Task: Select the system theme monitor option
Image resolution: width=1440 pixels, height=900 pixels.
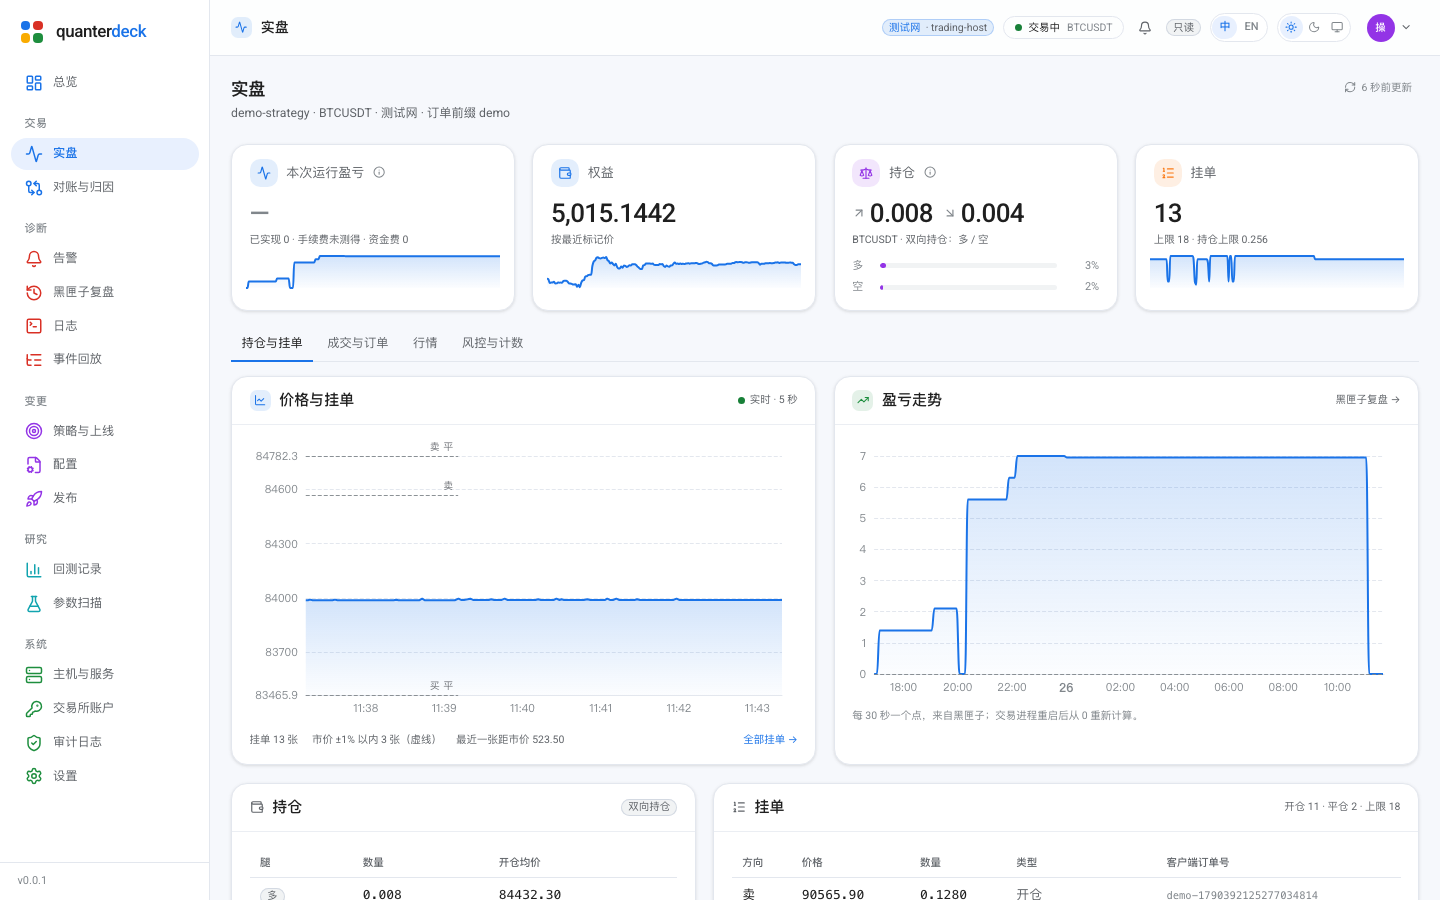Action: (1337, 27)
